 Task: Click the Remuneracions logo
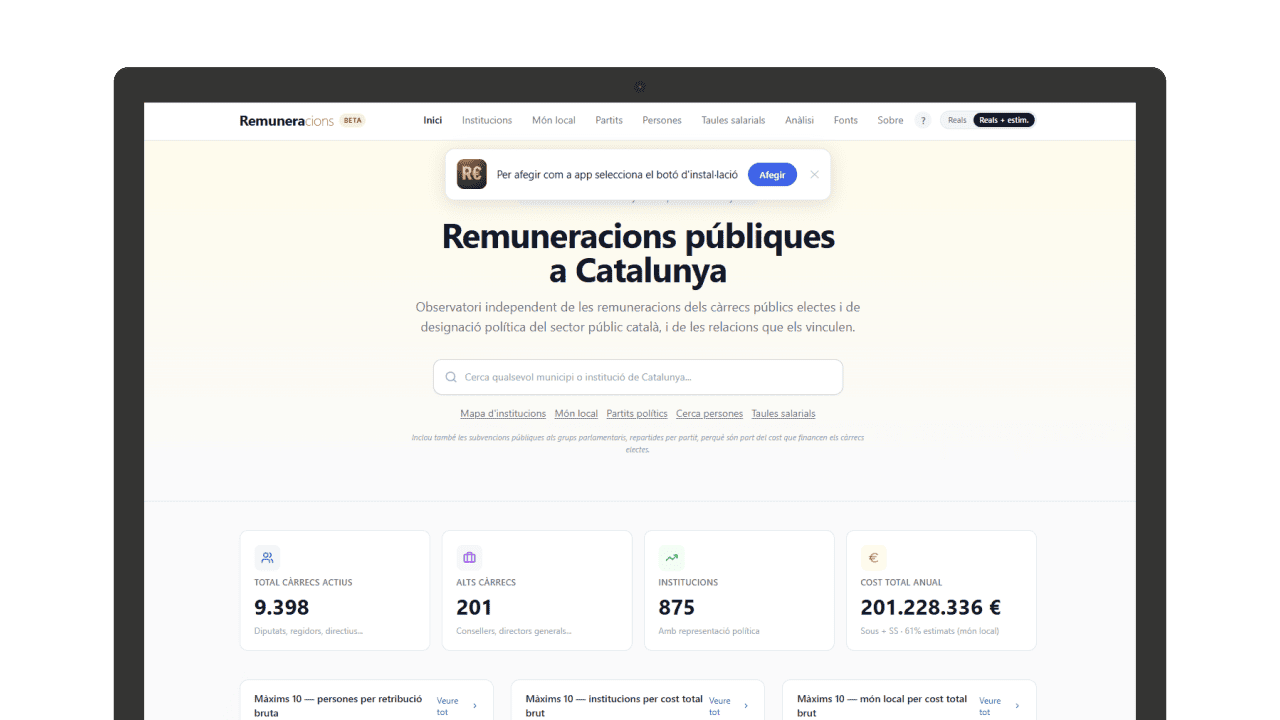[286, 120]
